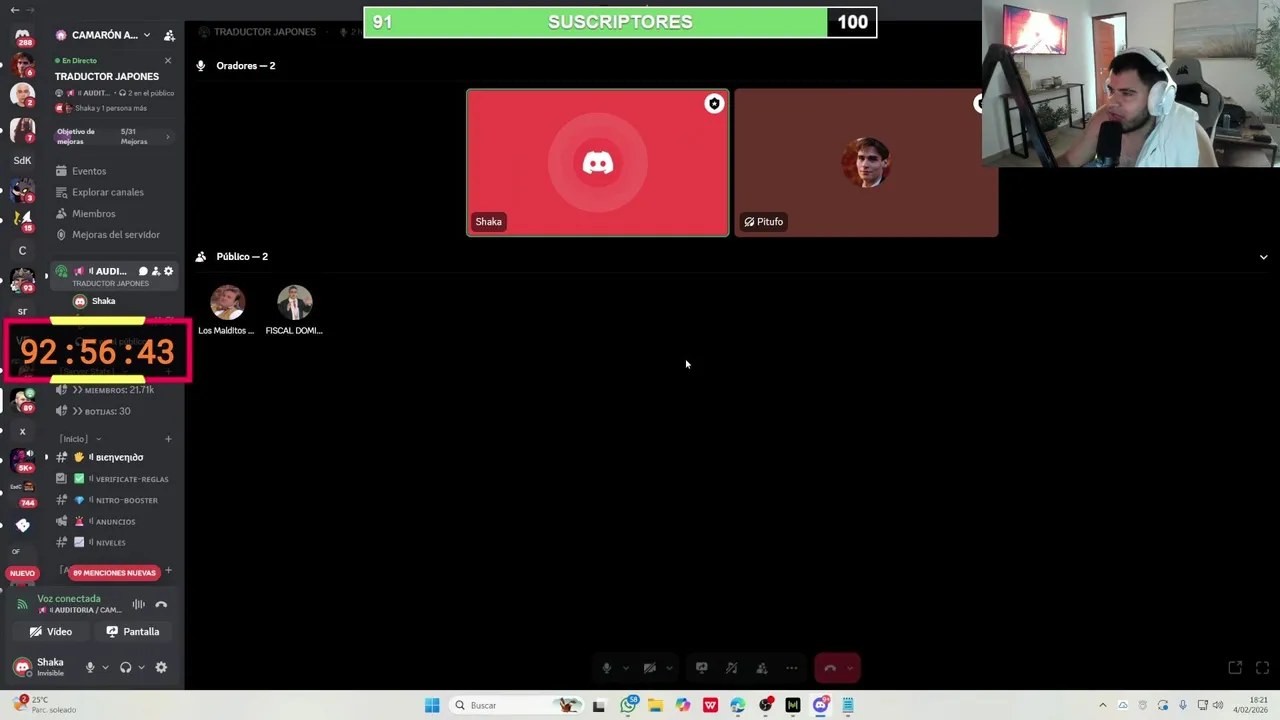Click stage activities icon in controls
Screen dimensions: 1280x720
click(x=732, y=668)
